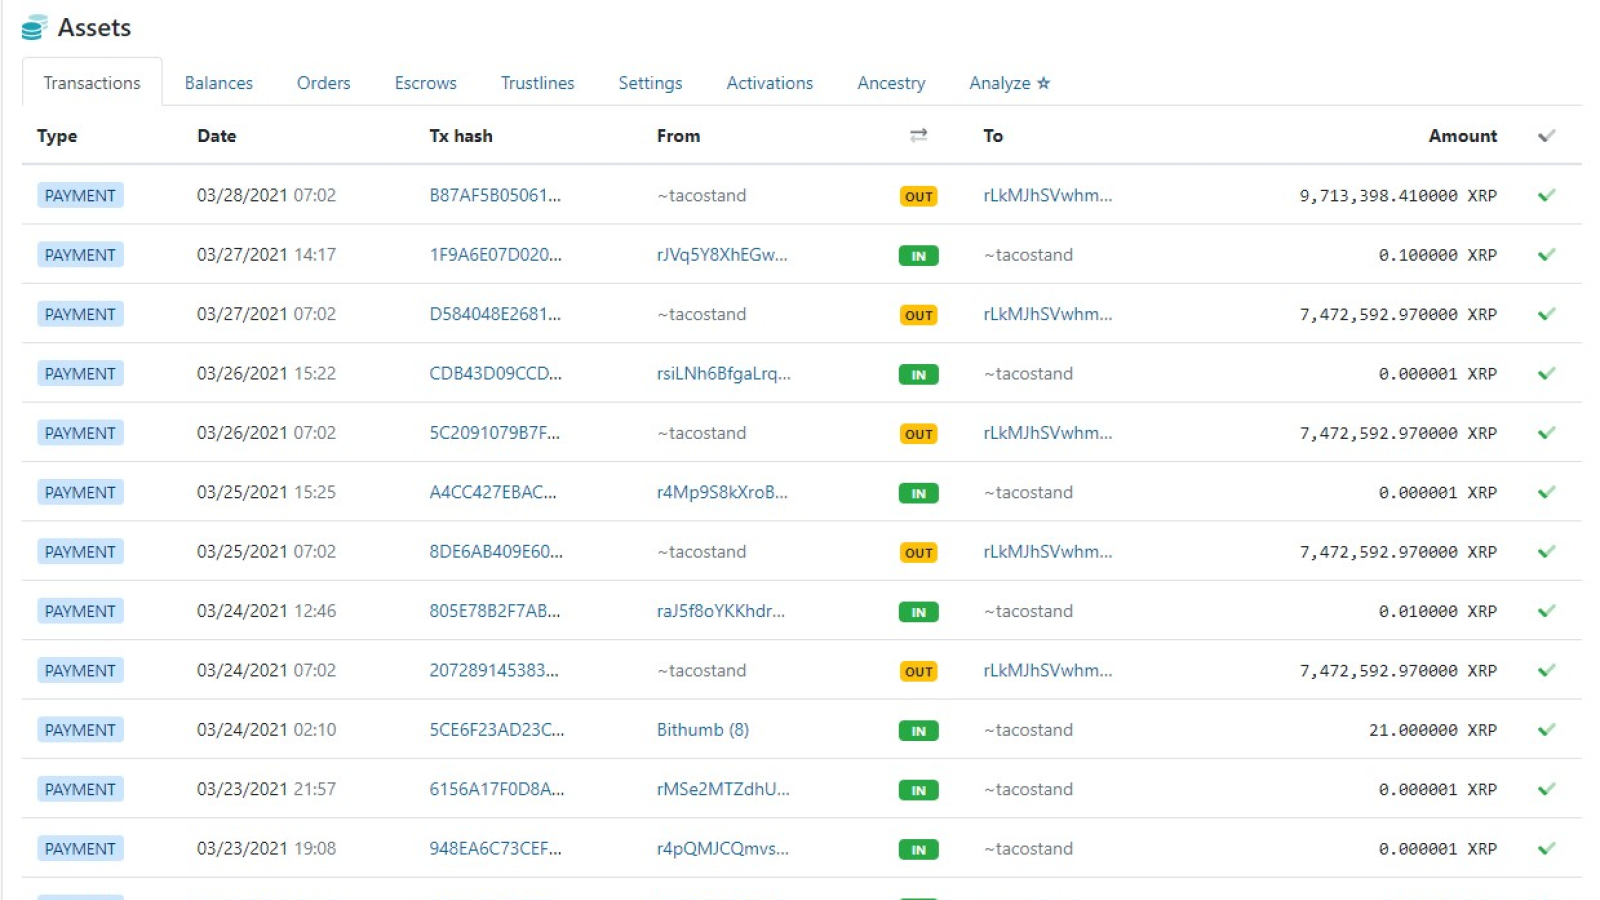1600x900 pixels.
Task: Open recipient rLkMJhSVwhm... on 03/24/2021 07:02 row
Action: coord(1047,670)
